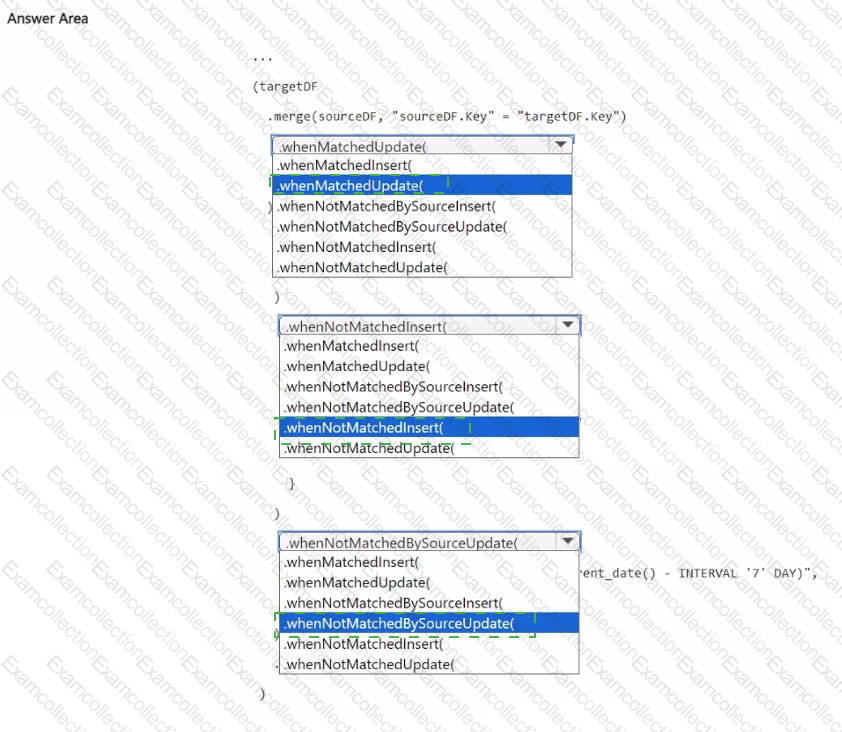Viewport: 842px width, 732px height.
Task: Select .whenMatchedInsert( in first dropdown list
Action: 422,165
